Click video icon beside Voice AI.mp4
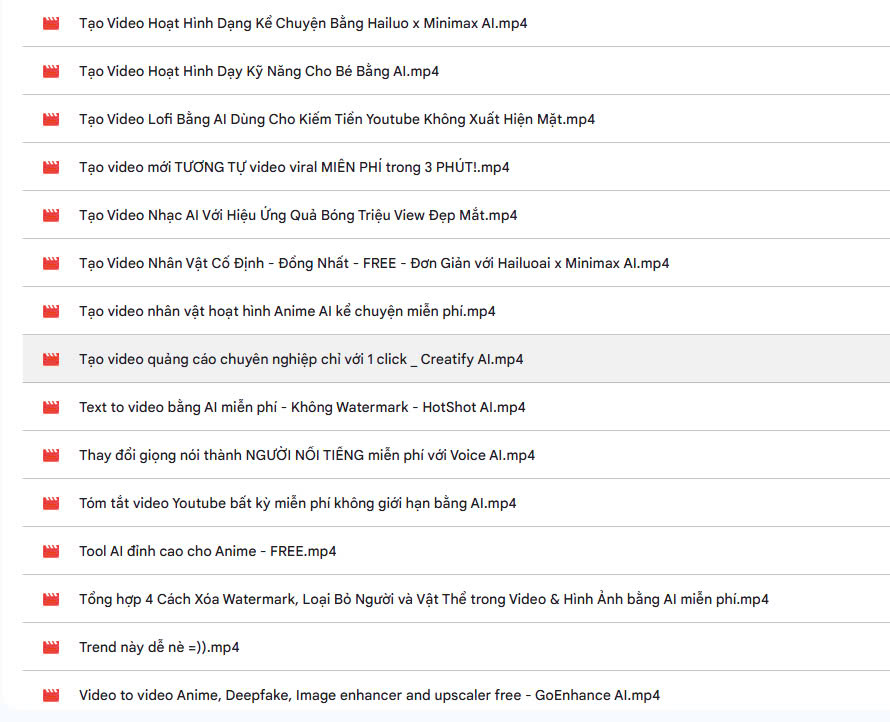The height and width of the screenshot is (722, 890). coord(51,455)
